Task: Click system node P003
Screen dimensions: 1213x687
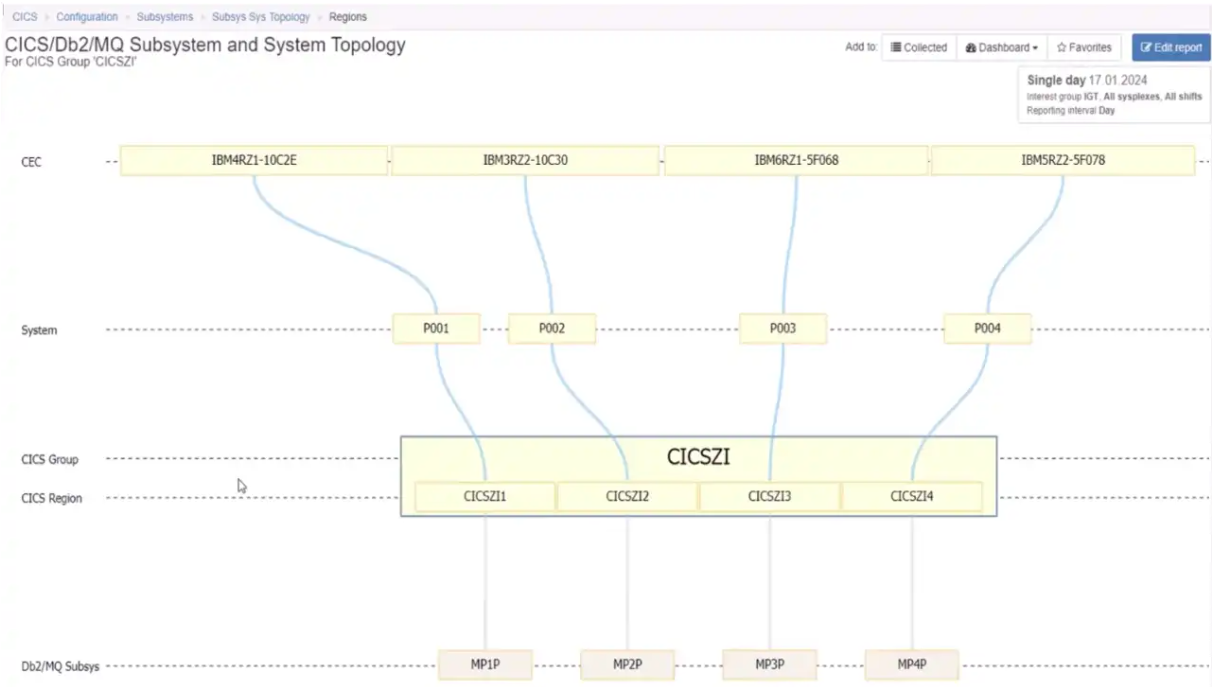Action: pyautogui.click(x=783, y=328)
